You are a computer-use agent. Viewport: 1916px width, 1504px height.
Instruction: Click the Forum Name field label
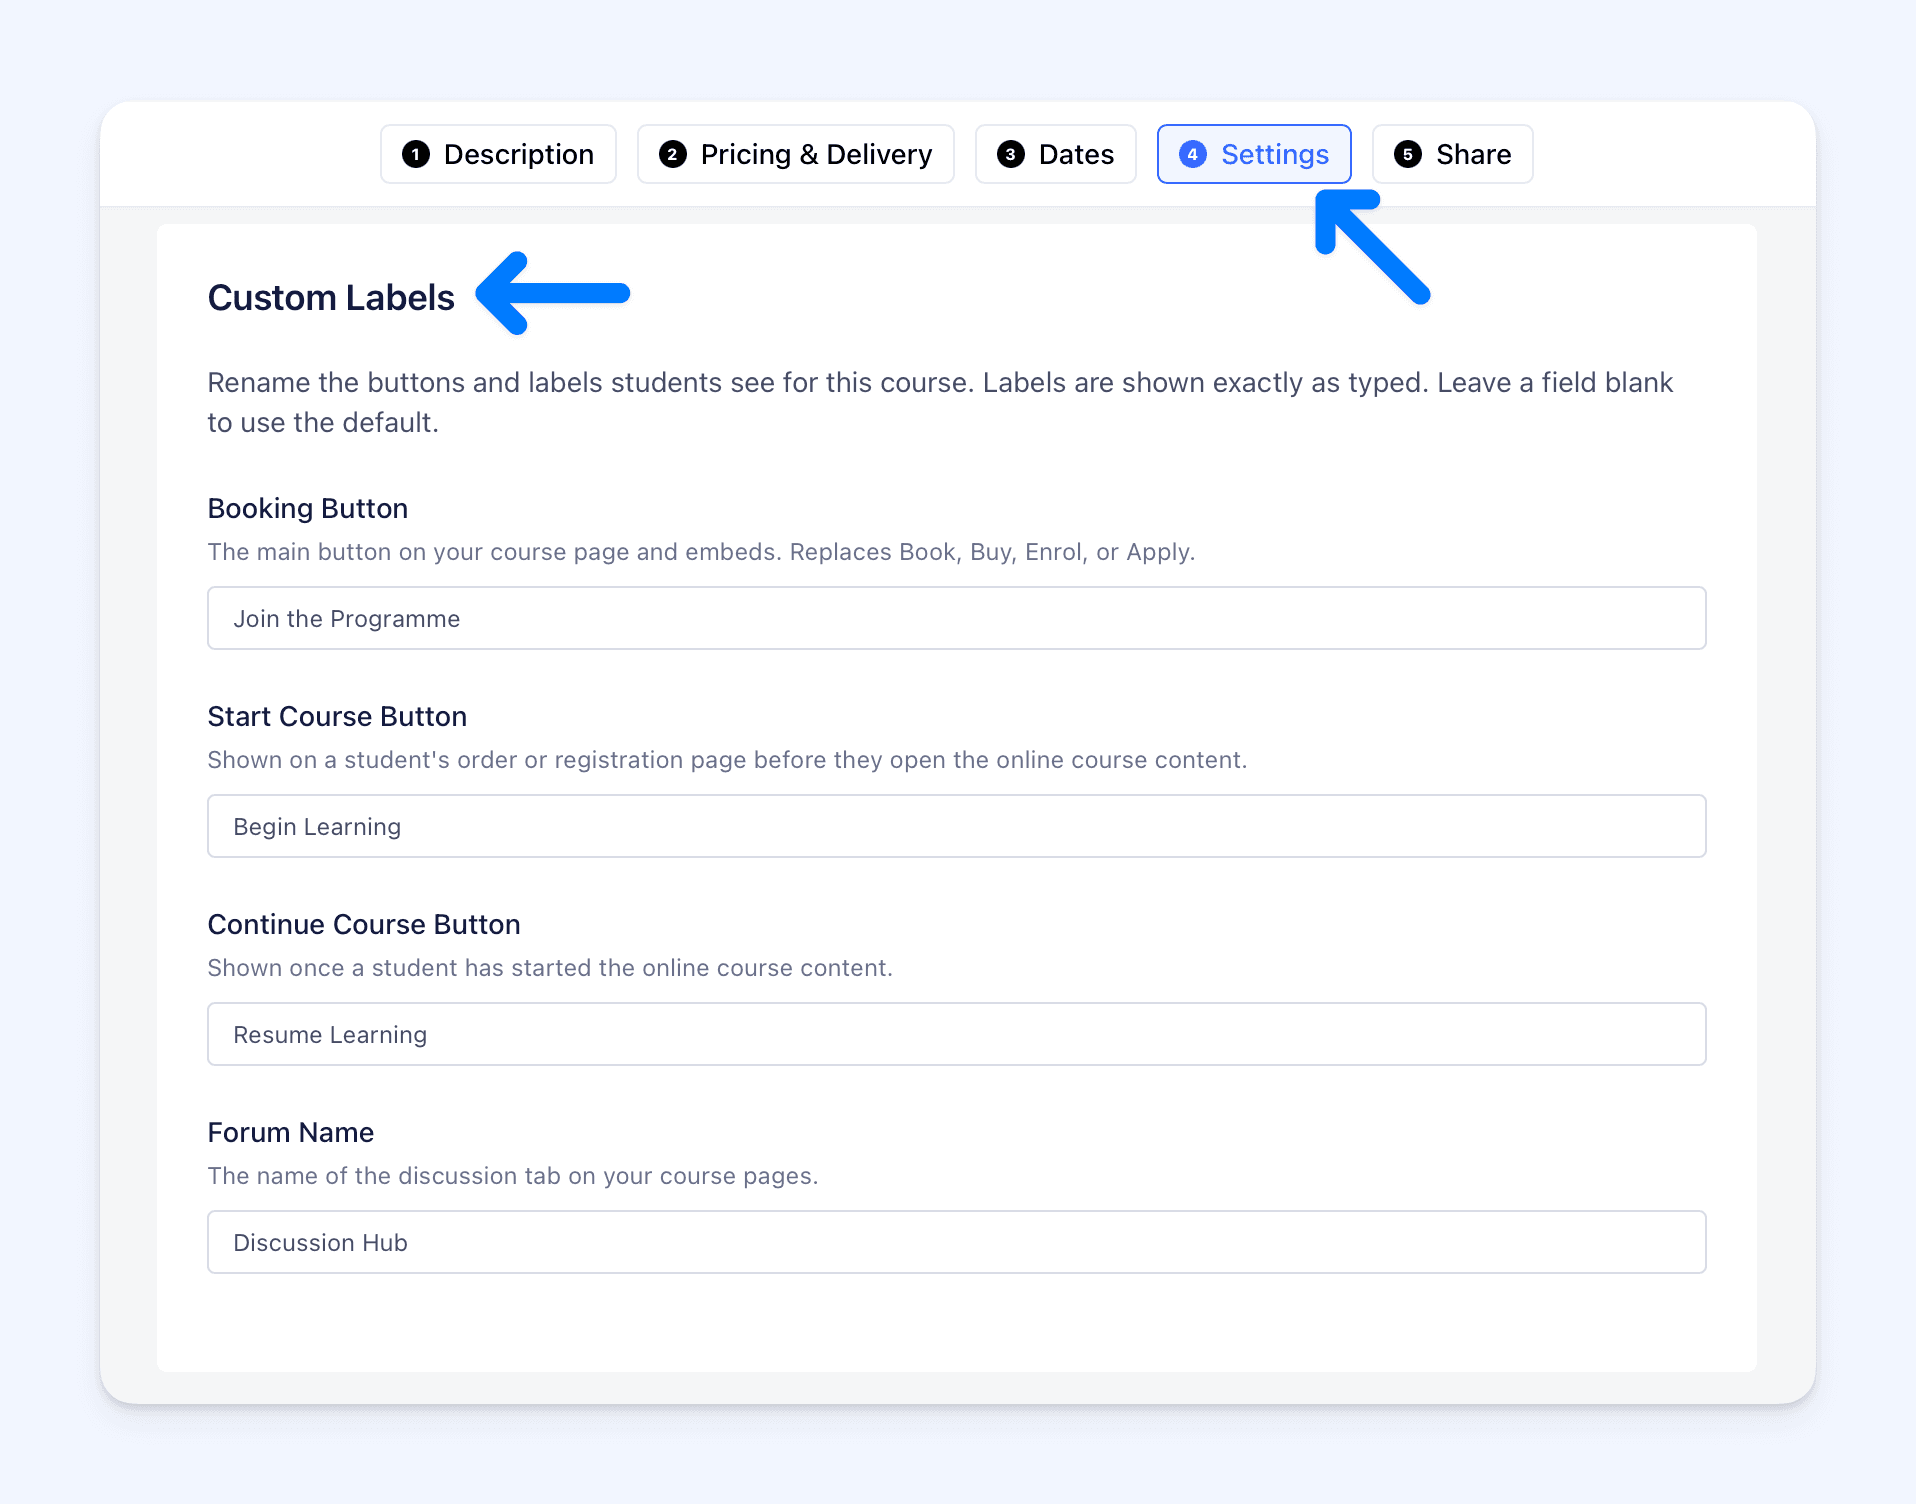[291, 1132]
